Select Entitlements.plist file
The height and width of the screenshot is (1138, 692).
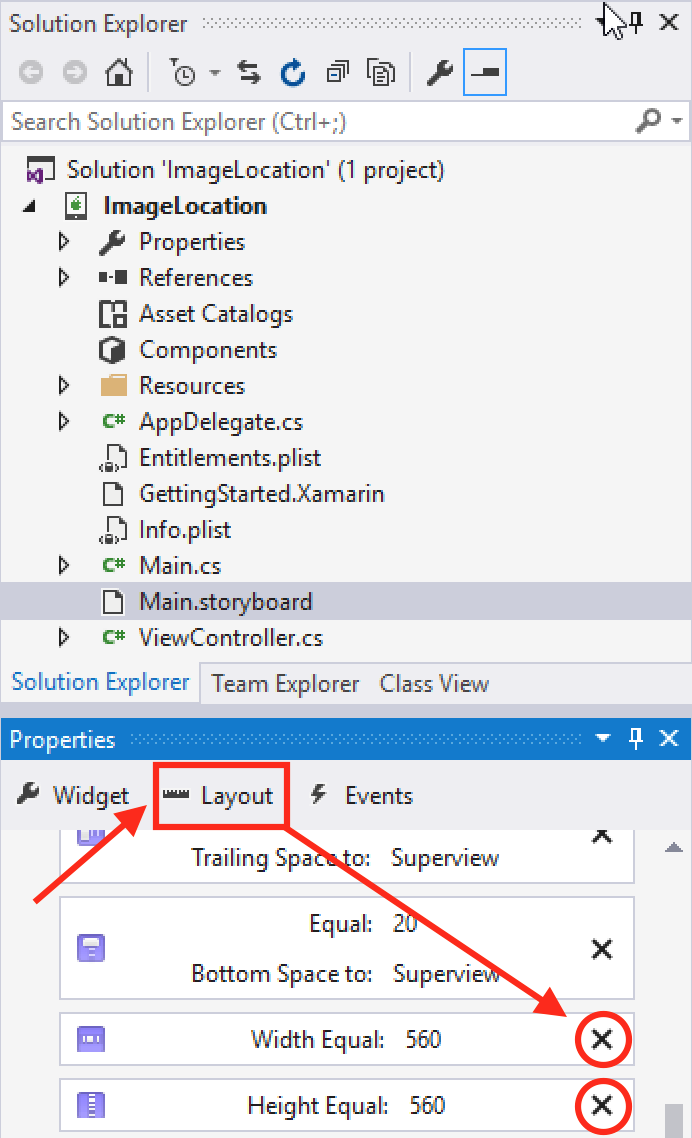click(229, 458)
